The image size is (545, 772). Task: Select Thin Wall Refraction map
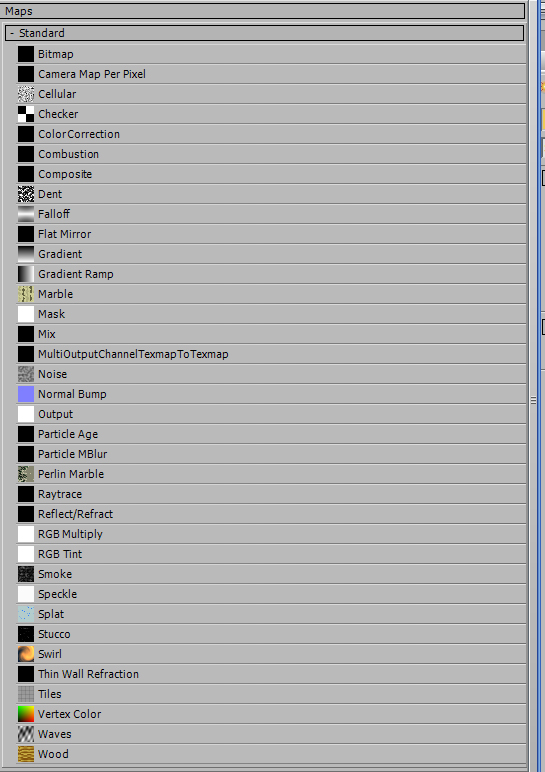coord(271,674)
